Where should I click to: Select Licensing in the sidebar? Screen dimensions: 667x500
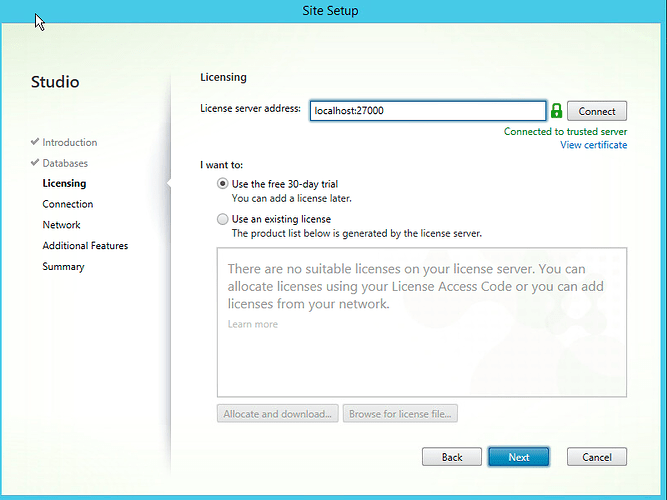64,184
